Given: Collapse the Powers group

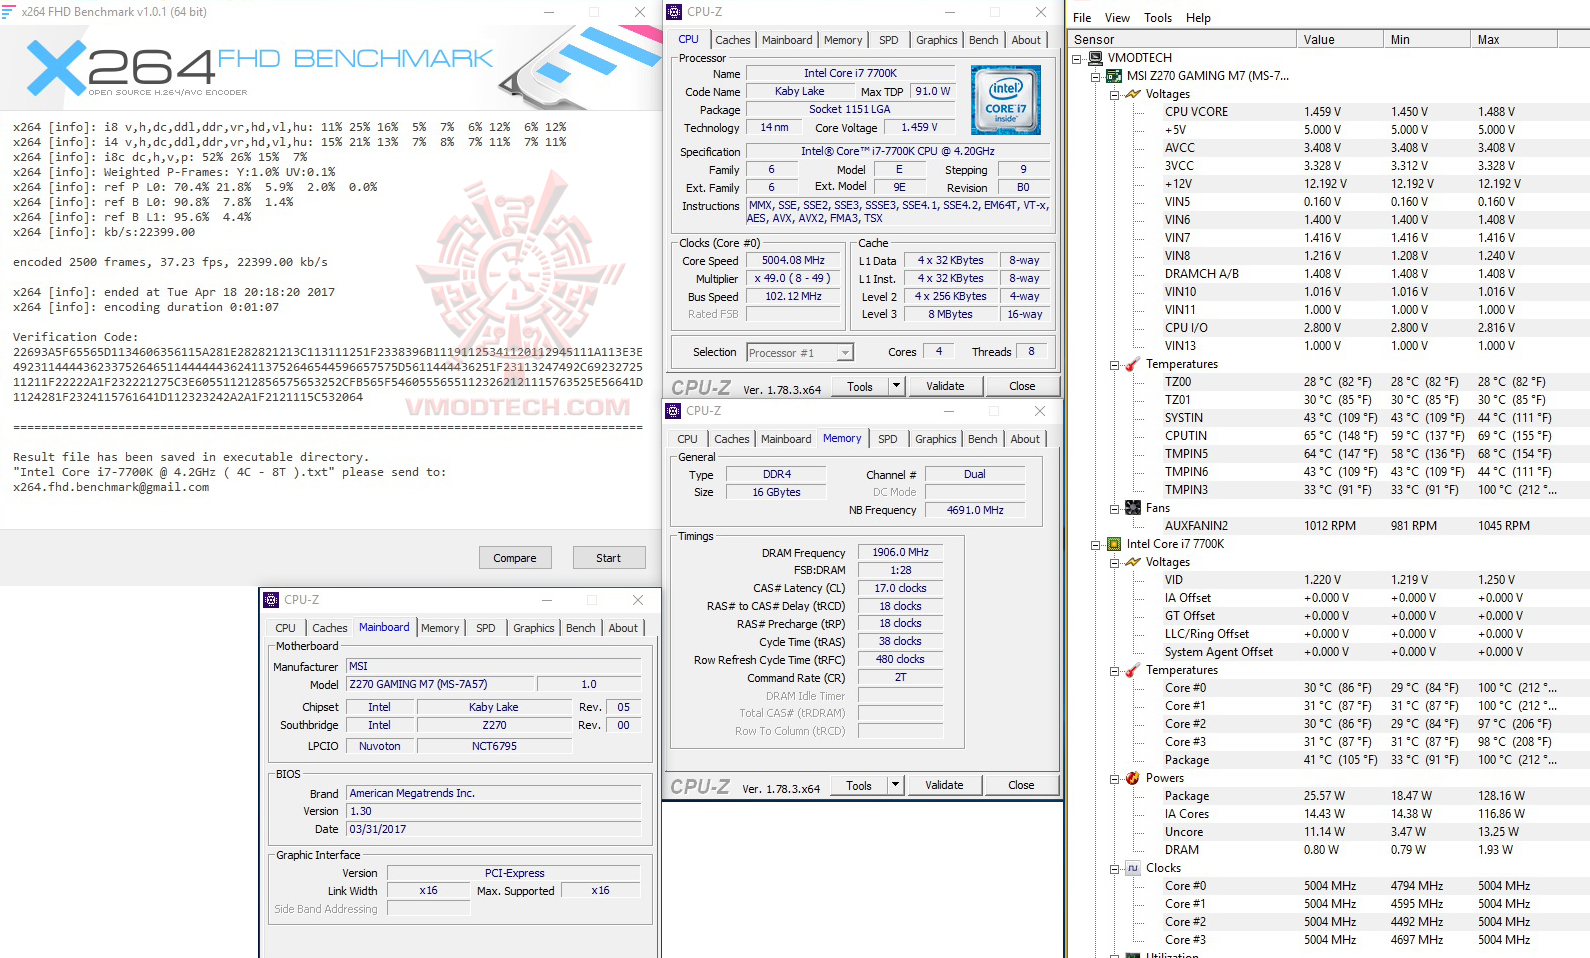Looking at the screenshot, I should click(1114, 779).
